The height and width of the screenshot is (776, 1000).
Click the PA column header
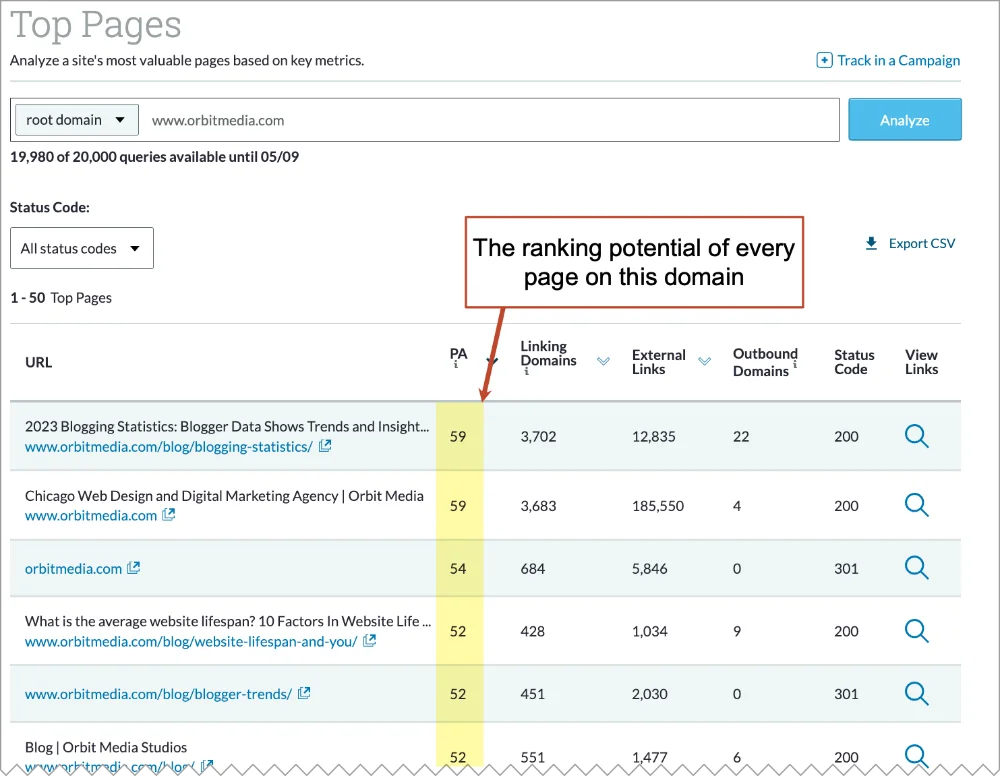tap(458, 354)
